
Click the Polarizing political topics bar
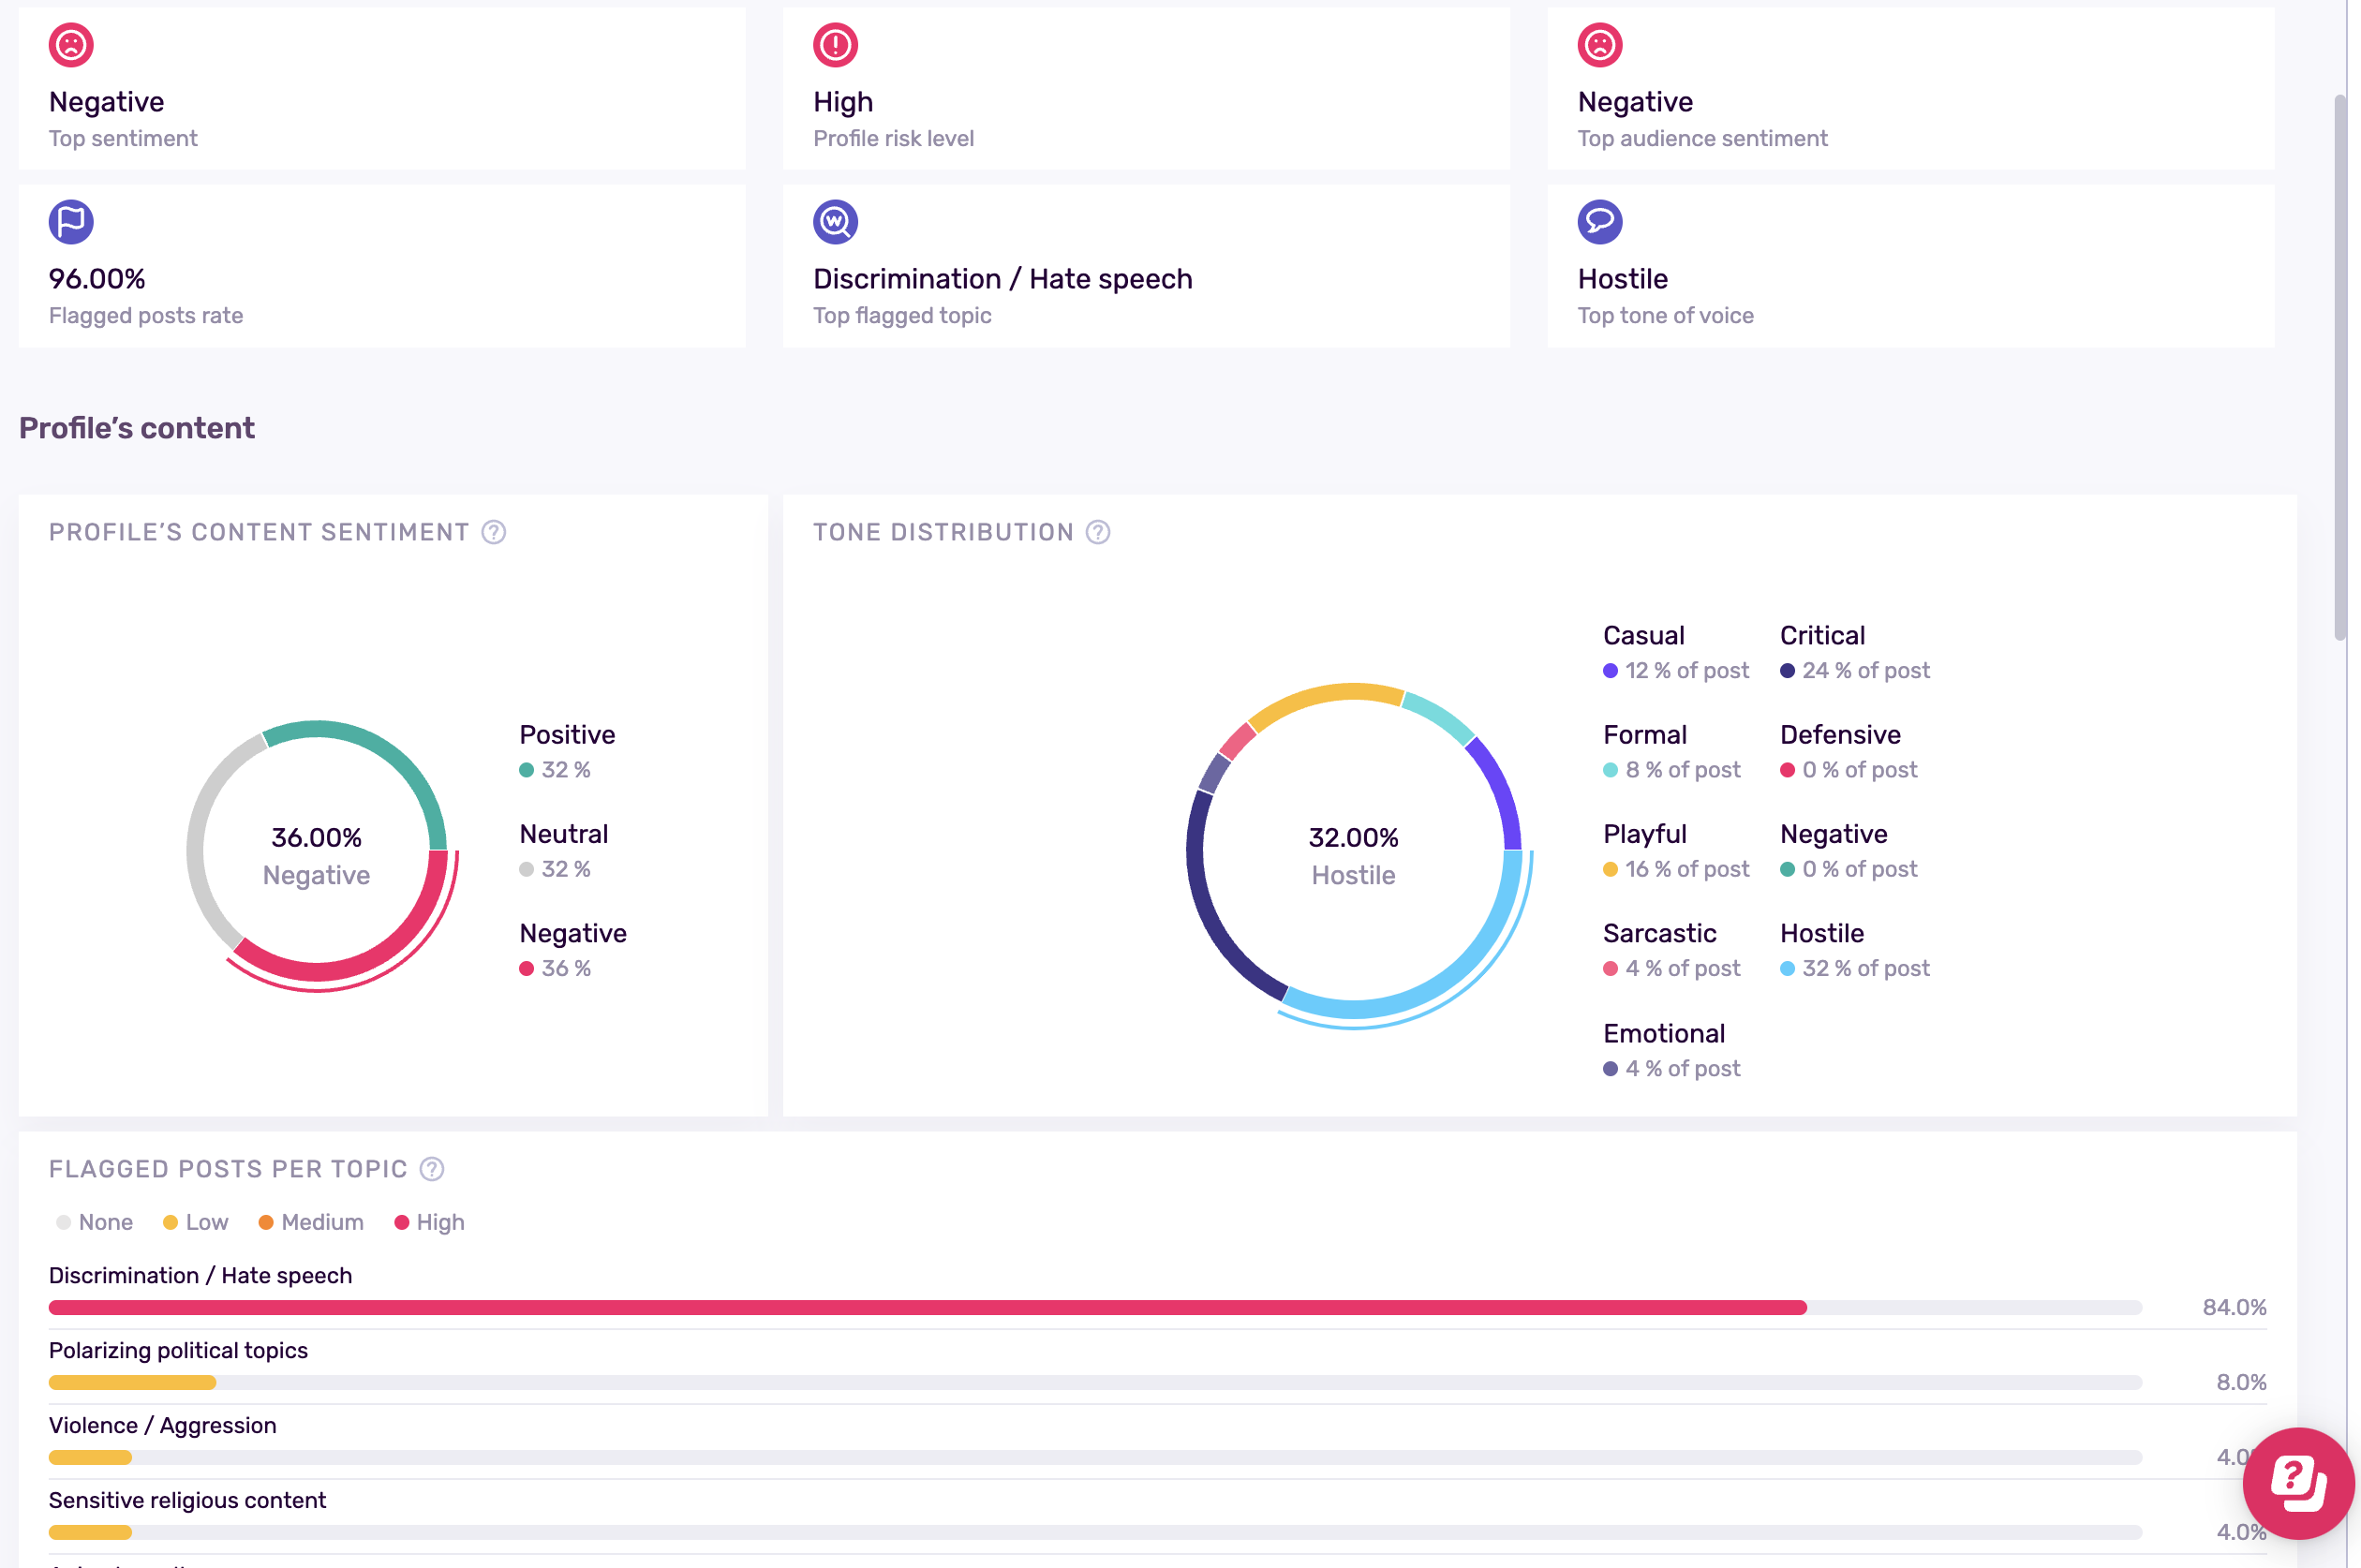click(132, 1383)
